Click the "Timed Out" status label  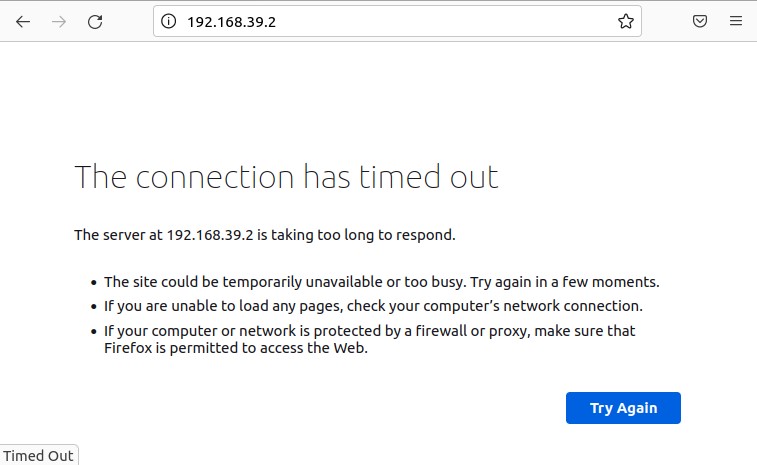(x=38, y=456)
